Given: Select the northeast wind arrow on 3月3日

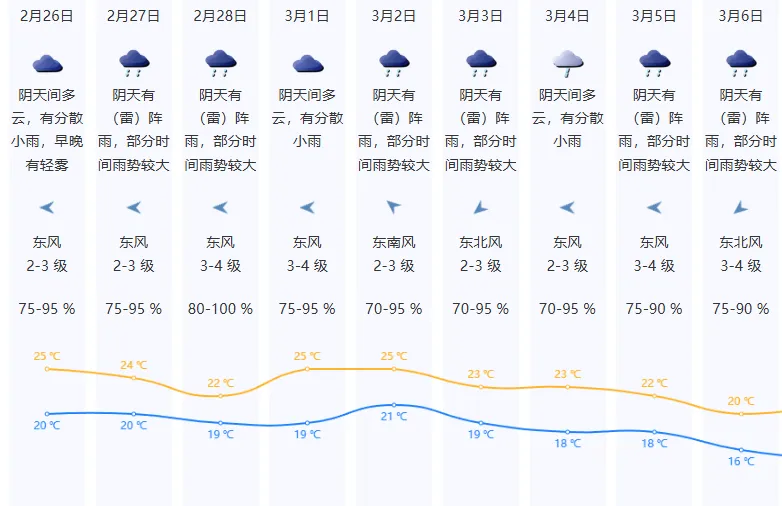Looking at the screenshot, I should click(480, 207).
